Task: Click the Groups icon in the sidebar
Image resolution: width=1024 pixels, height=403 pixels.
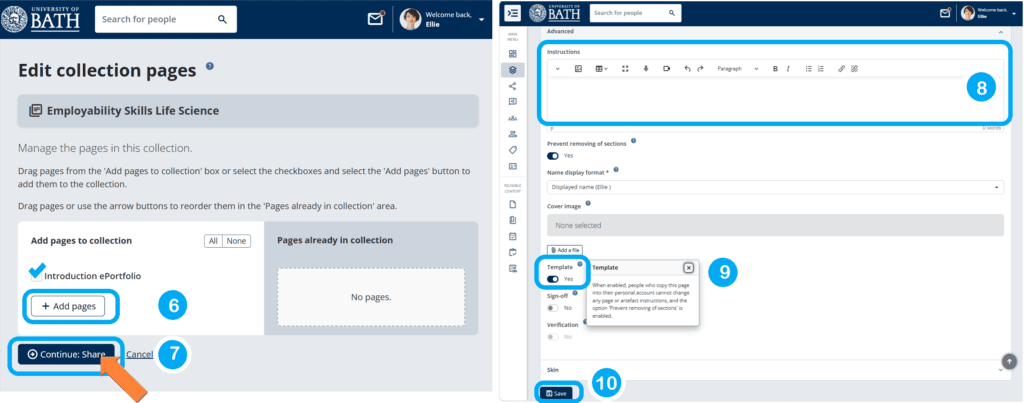Action: coord(513,118)
